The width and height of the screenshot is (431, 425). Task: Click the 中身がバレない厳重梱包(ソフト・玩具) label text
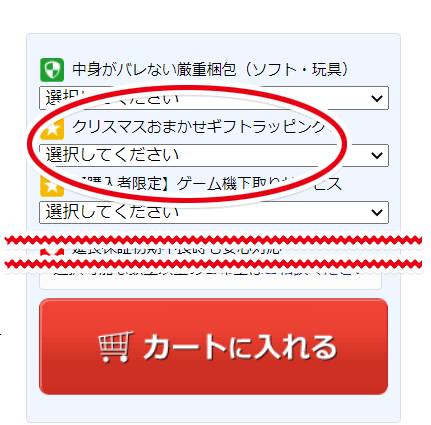[210, 70]
